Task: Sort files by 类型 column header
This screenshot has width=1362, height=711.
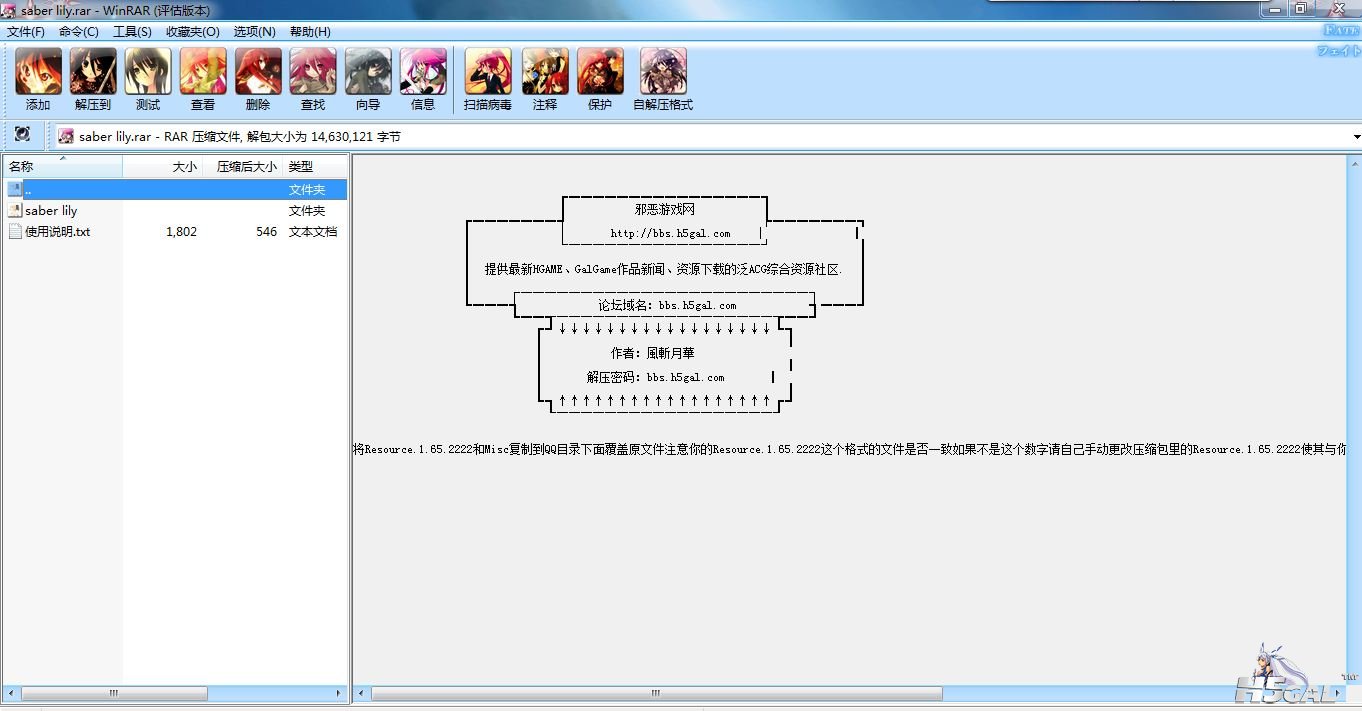Action: pyautogui.click(x=316, y=167)
